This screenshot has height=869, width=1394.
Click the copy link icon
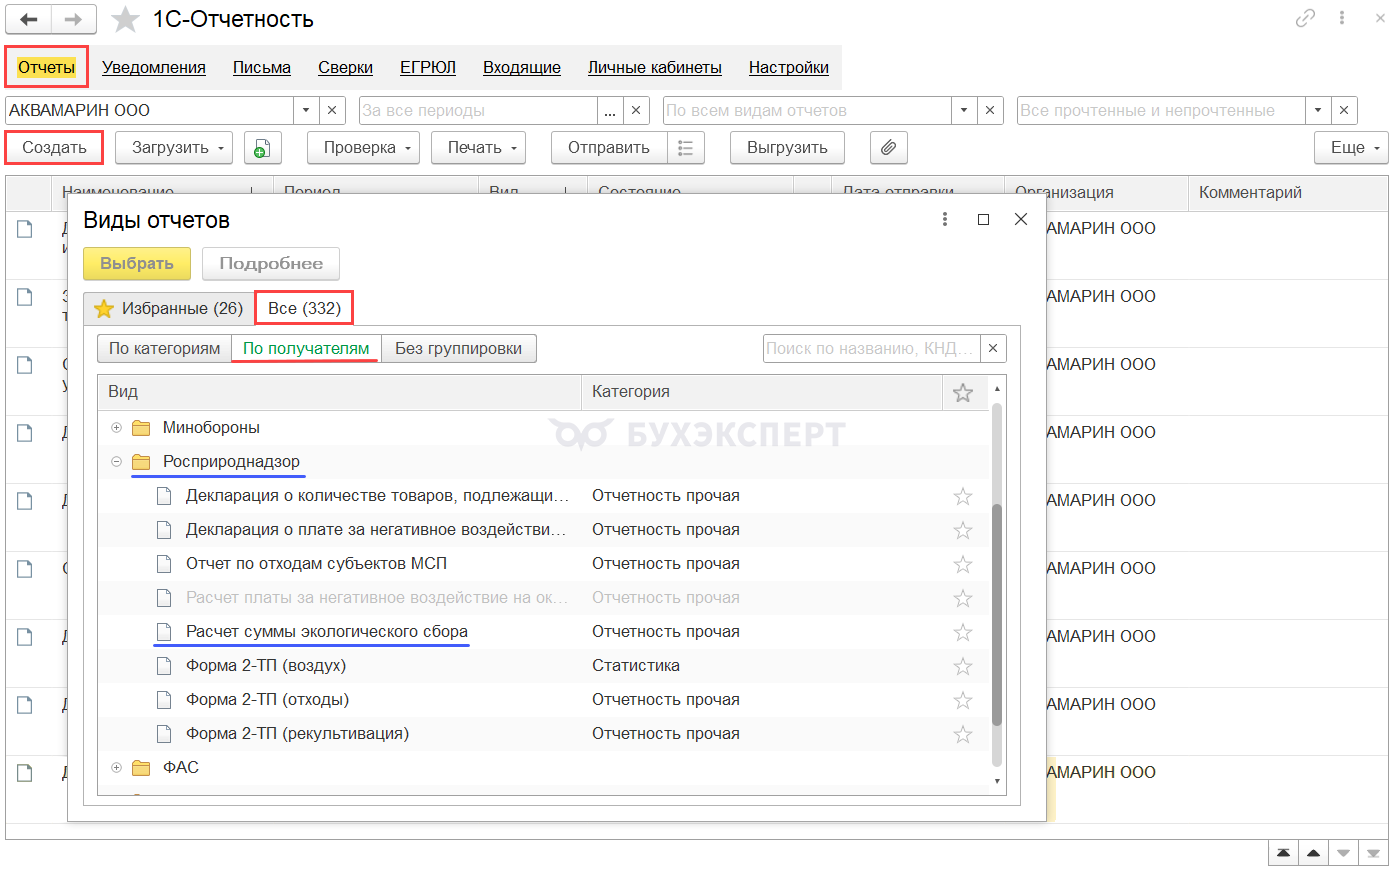[x=1305, y=18]
